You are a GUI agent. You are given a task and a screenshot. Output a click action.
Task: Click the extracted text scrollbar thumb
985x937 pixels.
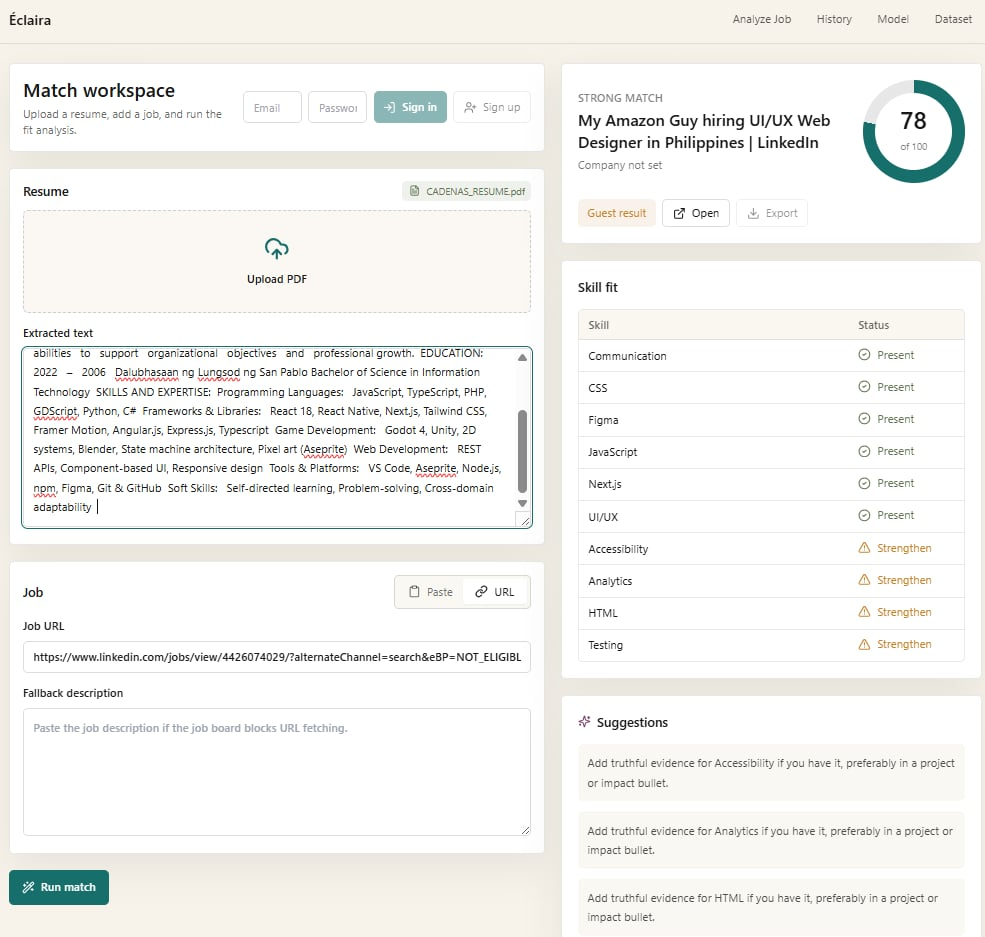click(522, 451)
